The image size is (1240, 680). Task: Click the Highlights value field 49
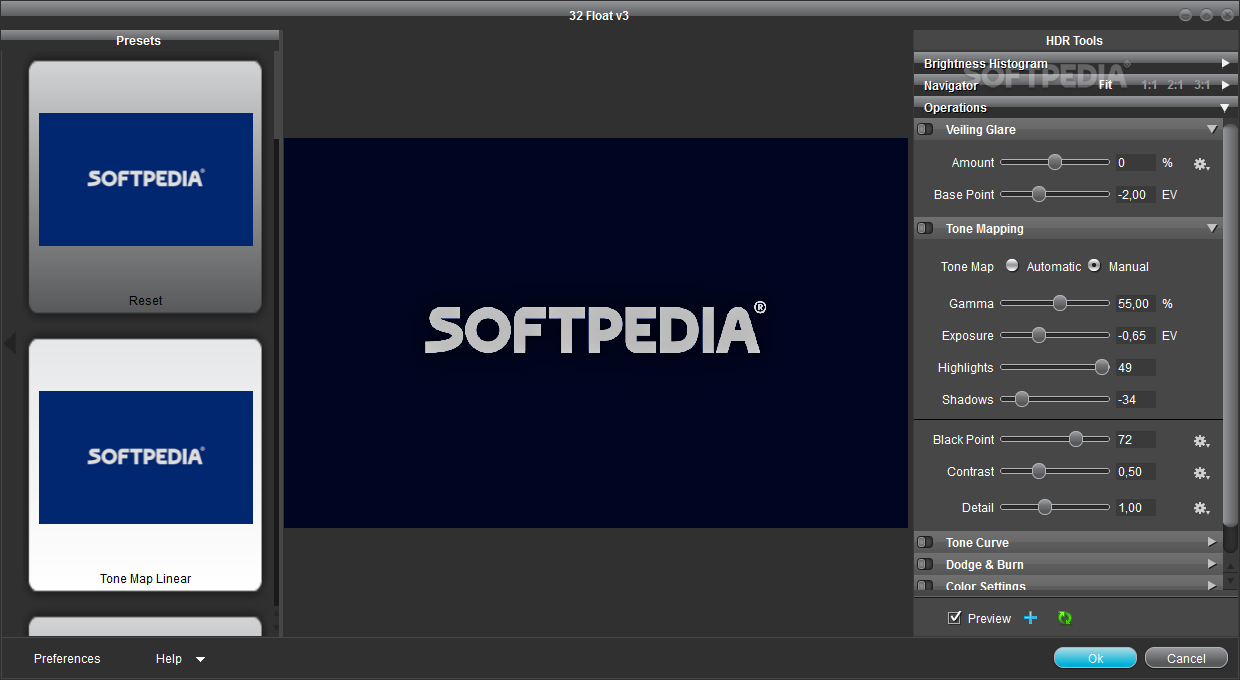(x=1136, y=368)
